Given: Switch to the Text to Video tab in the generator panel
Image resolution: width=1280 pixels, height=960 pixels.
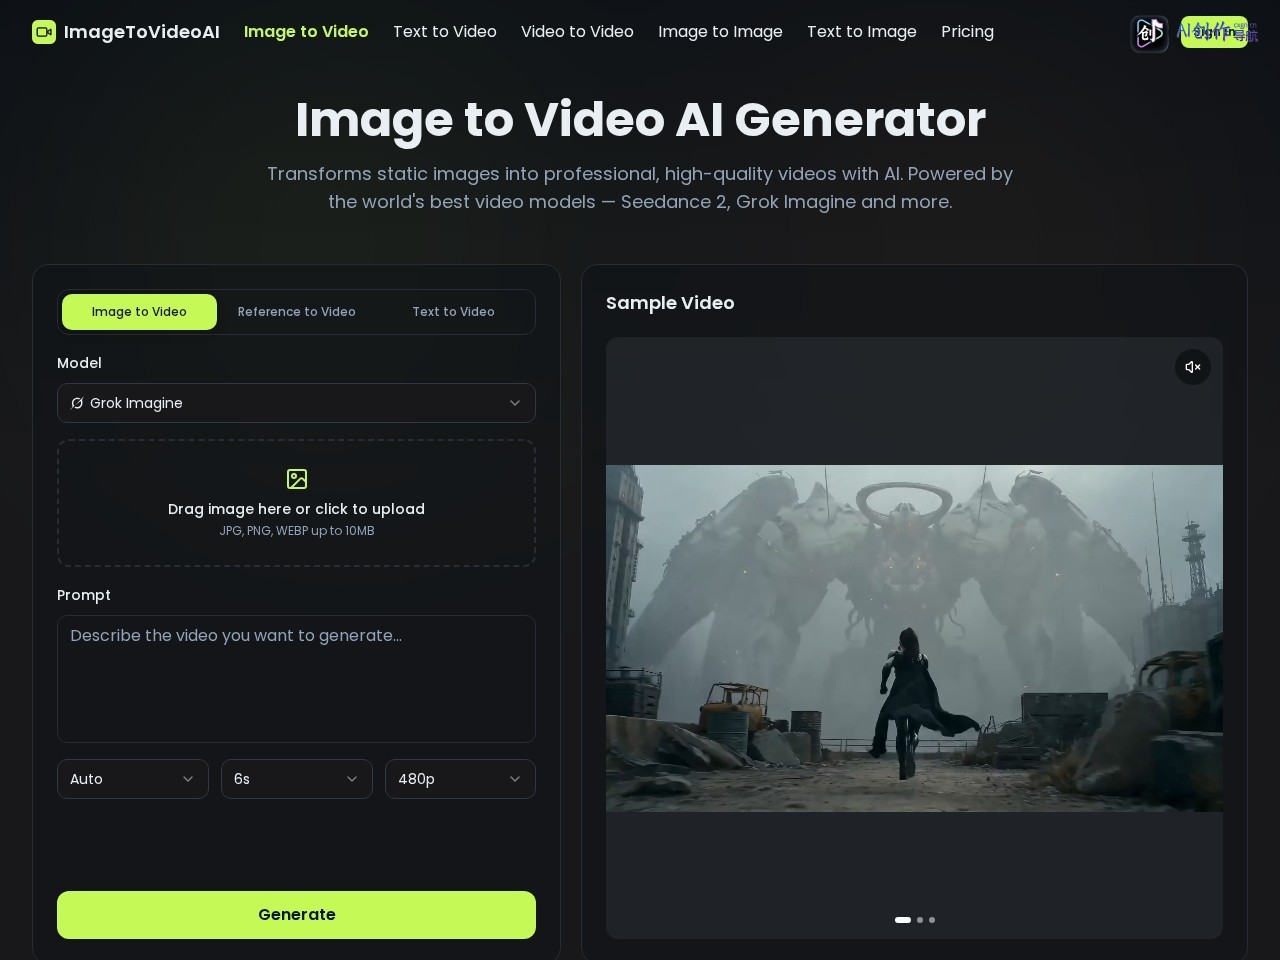Looking at the screenshot, I should 453,312.
